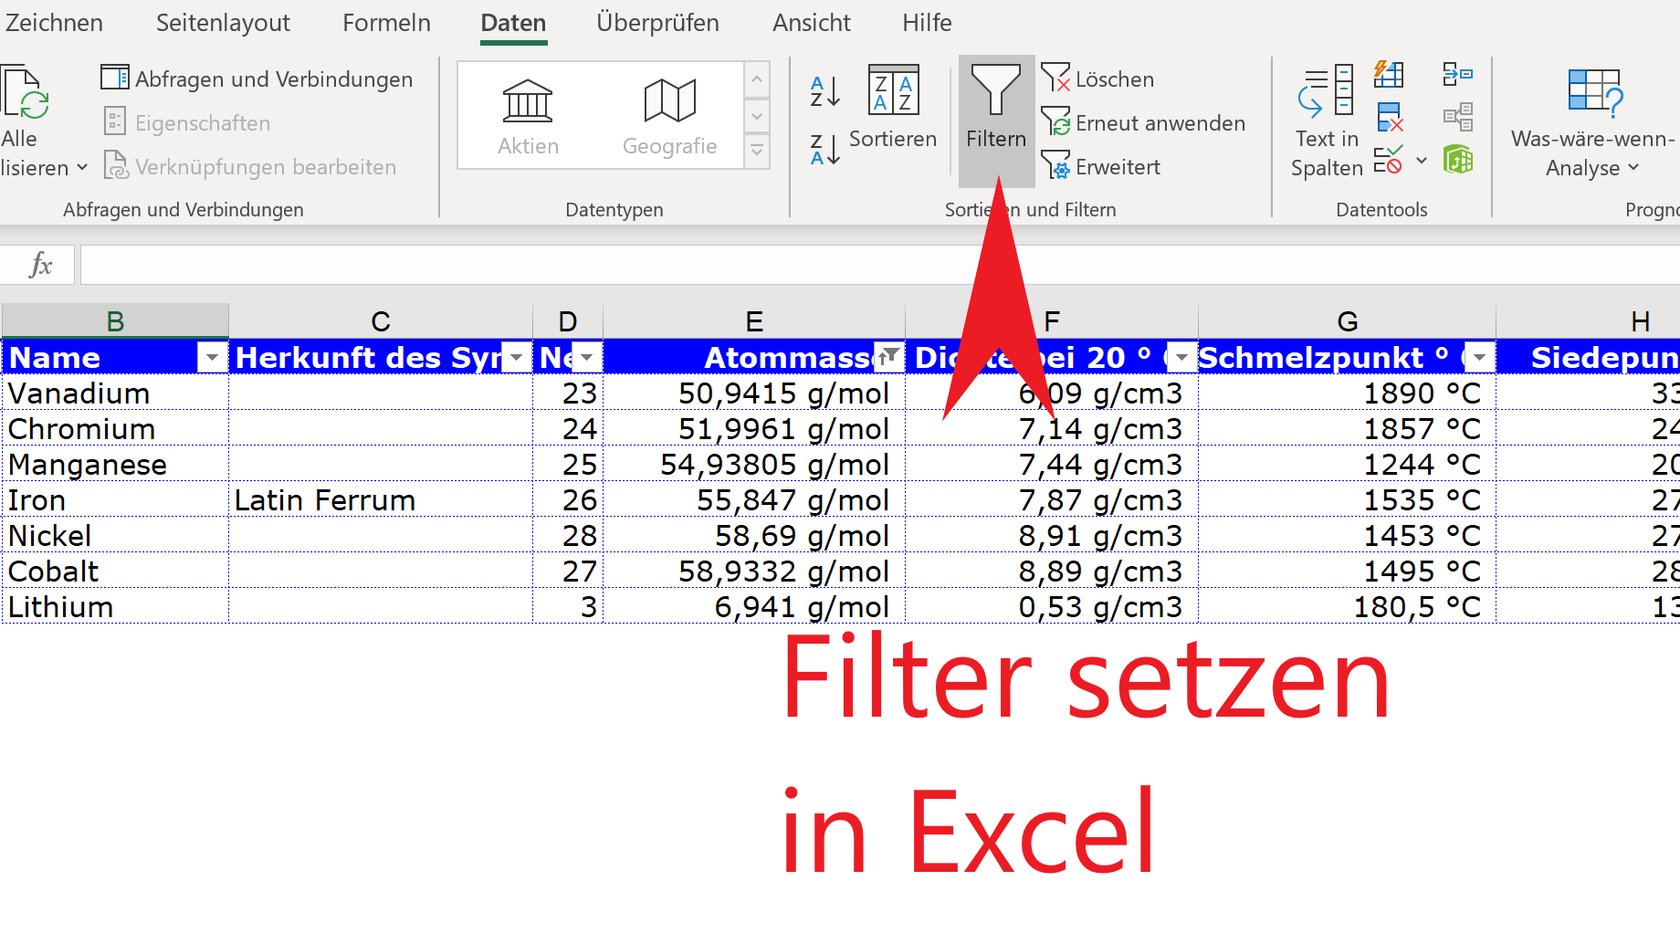This screenshot has width=1680, height=944.
Task: Open the Dichte column filter dropdown
Action: tap(1182, 358)
